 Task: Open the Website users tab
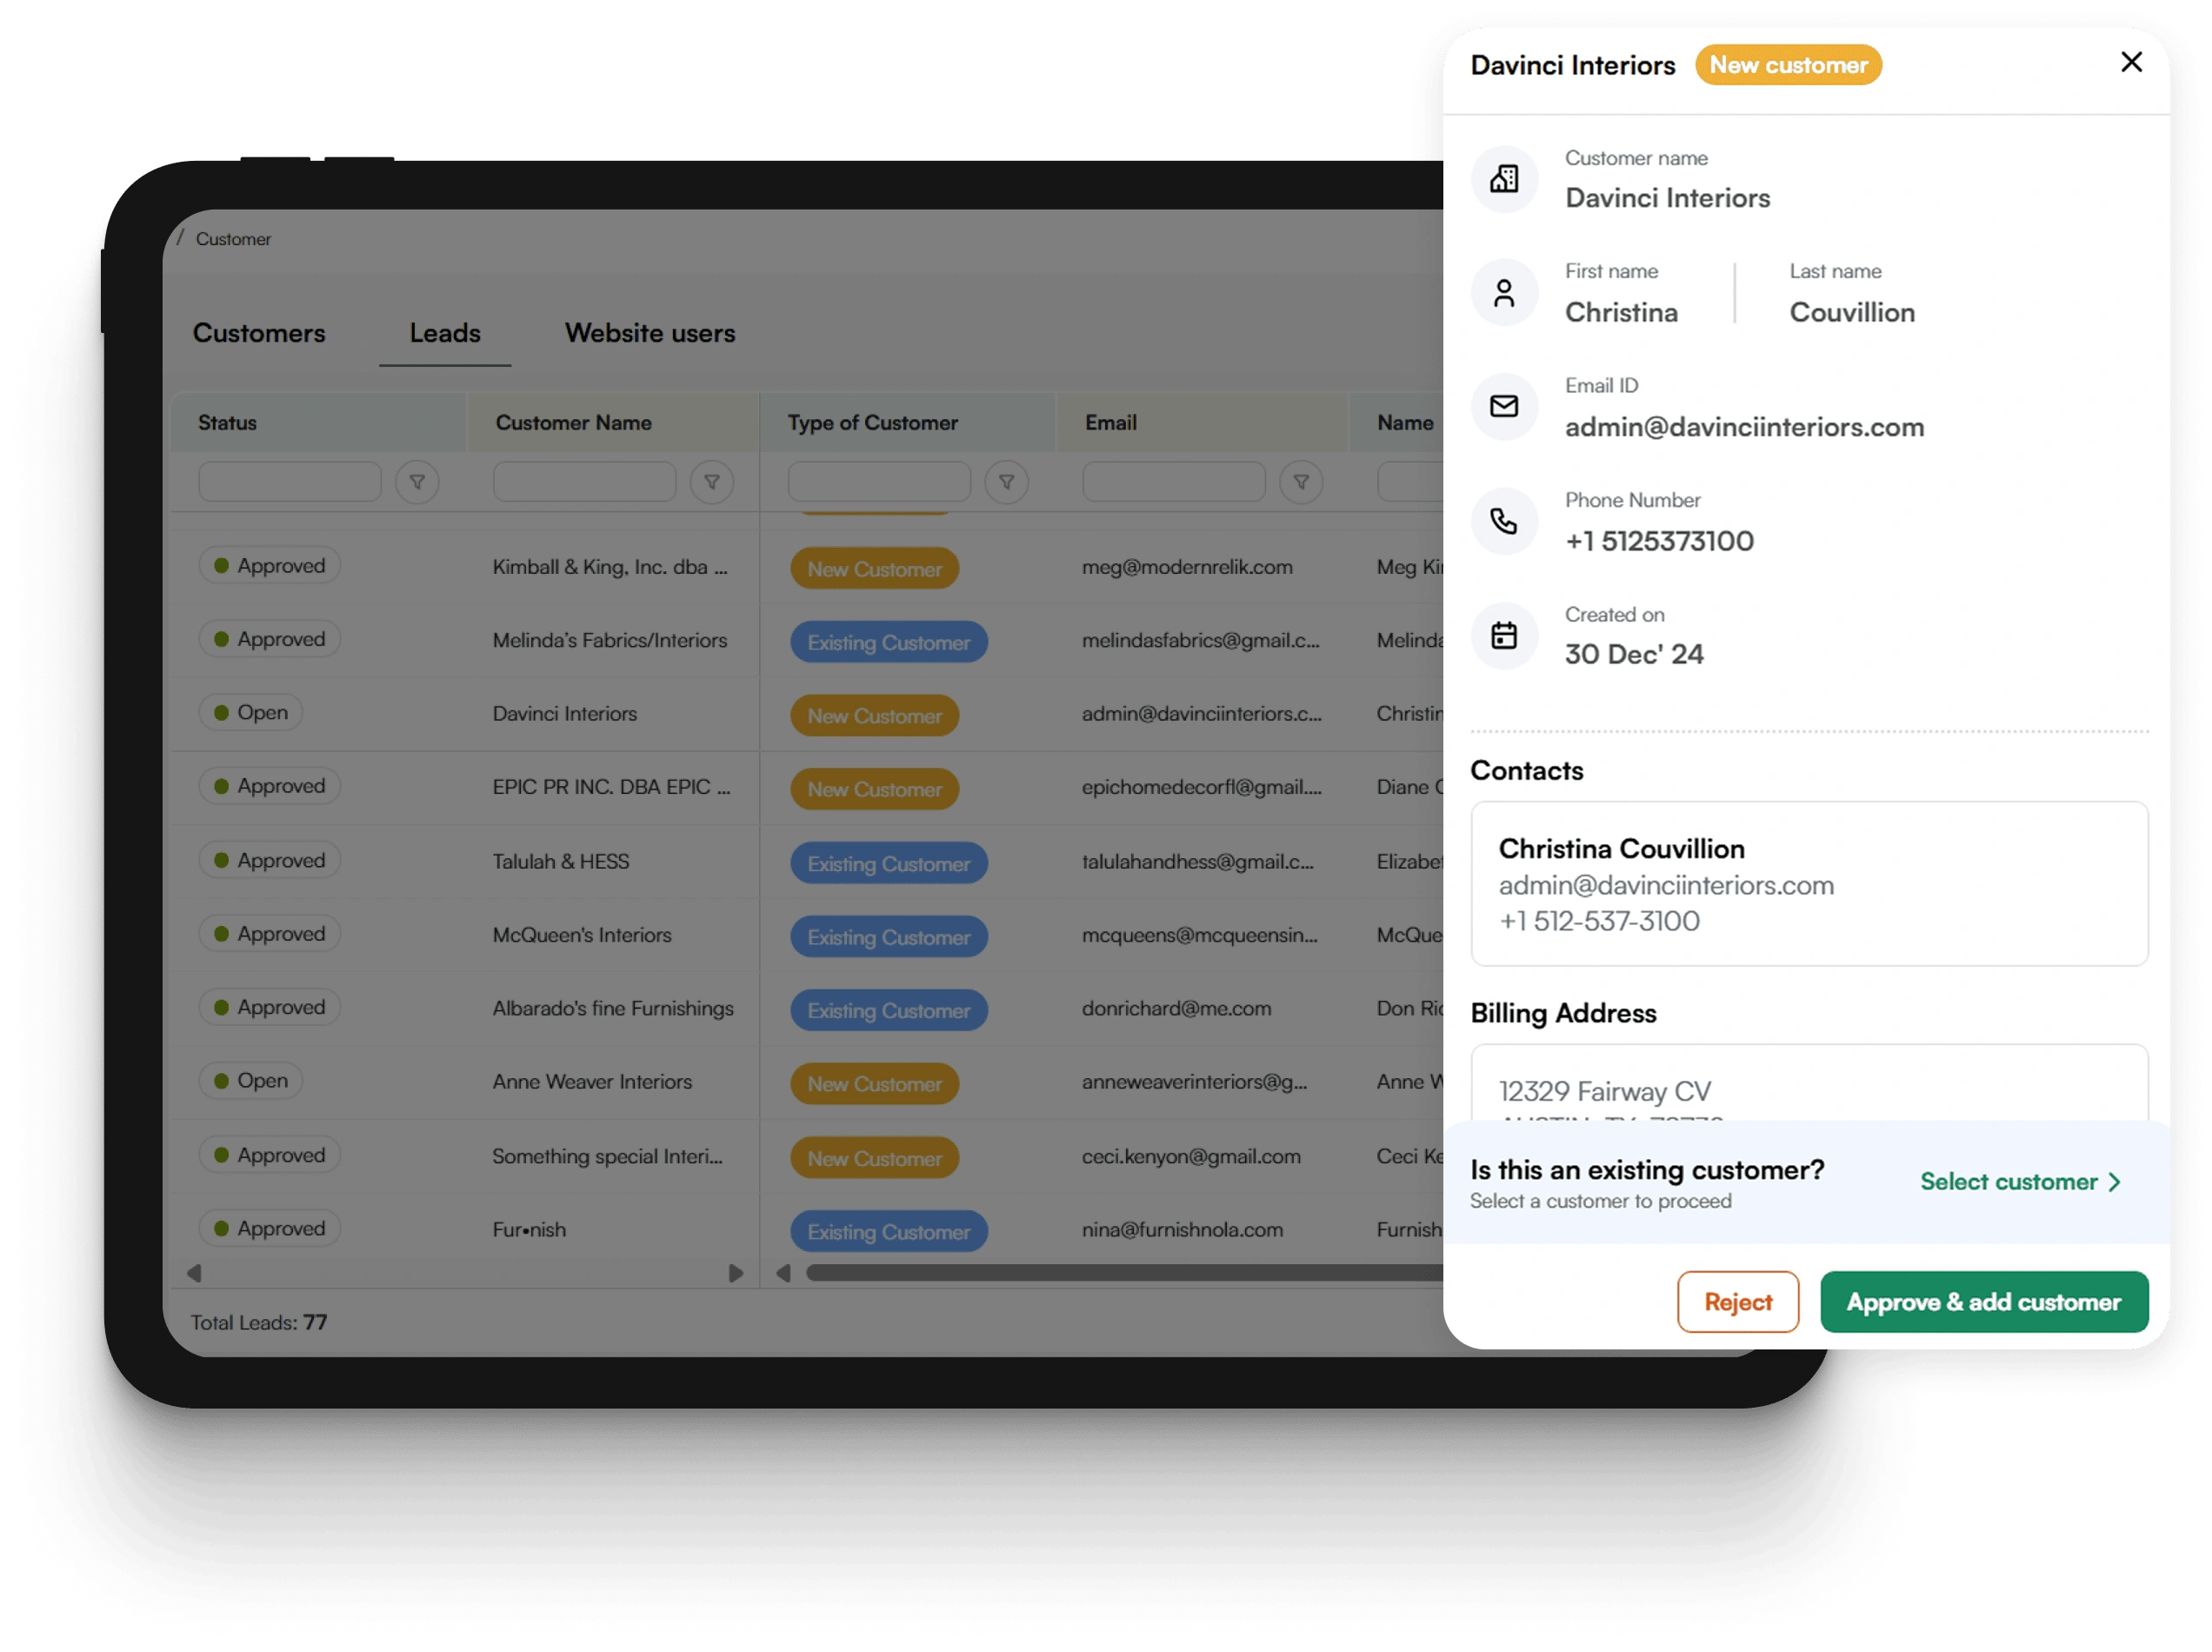[649, 333]
